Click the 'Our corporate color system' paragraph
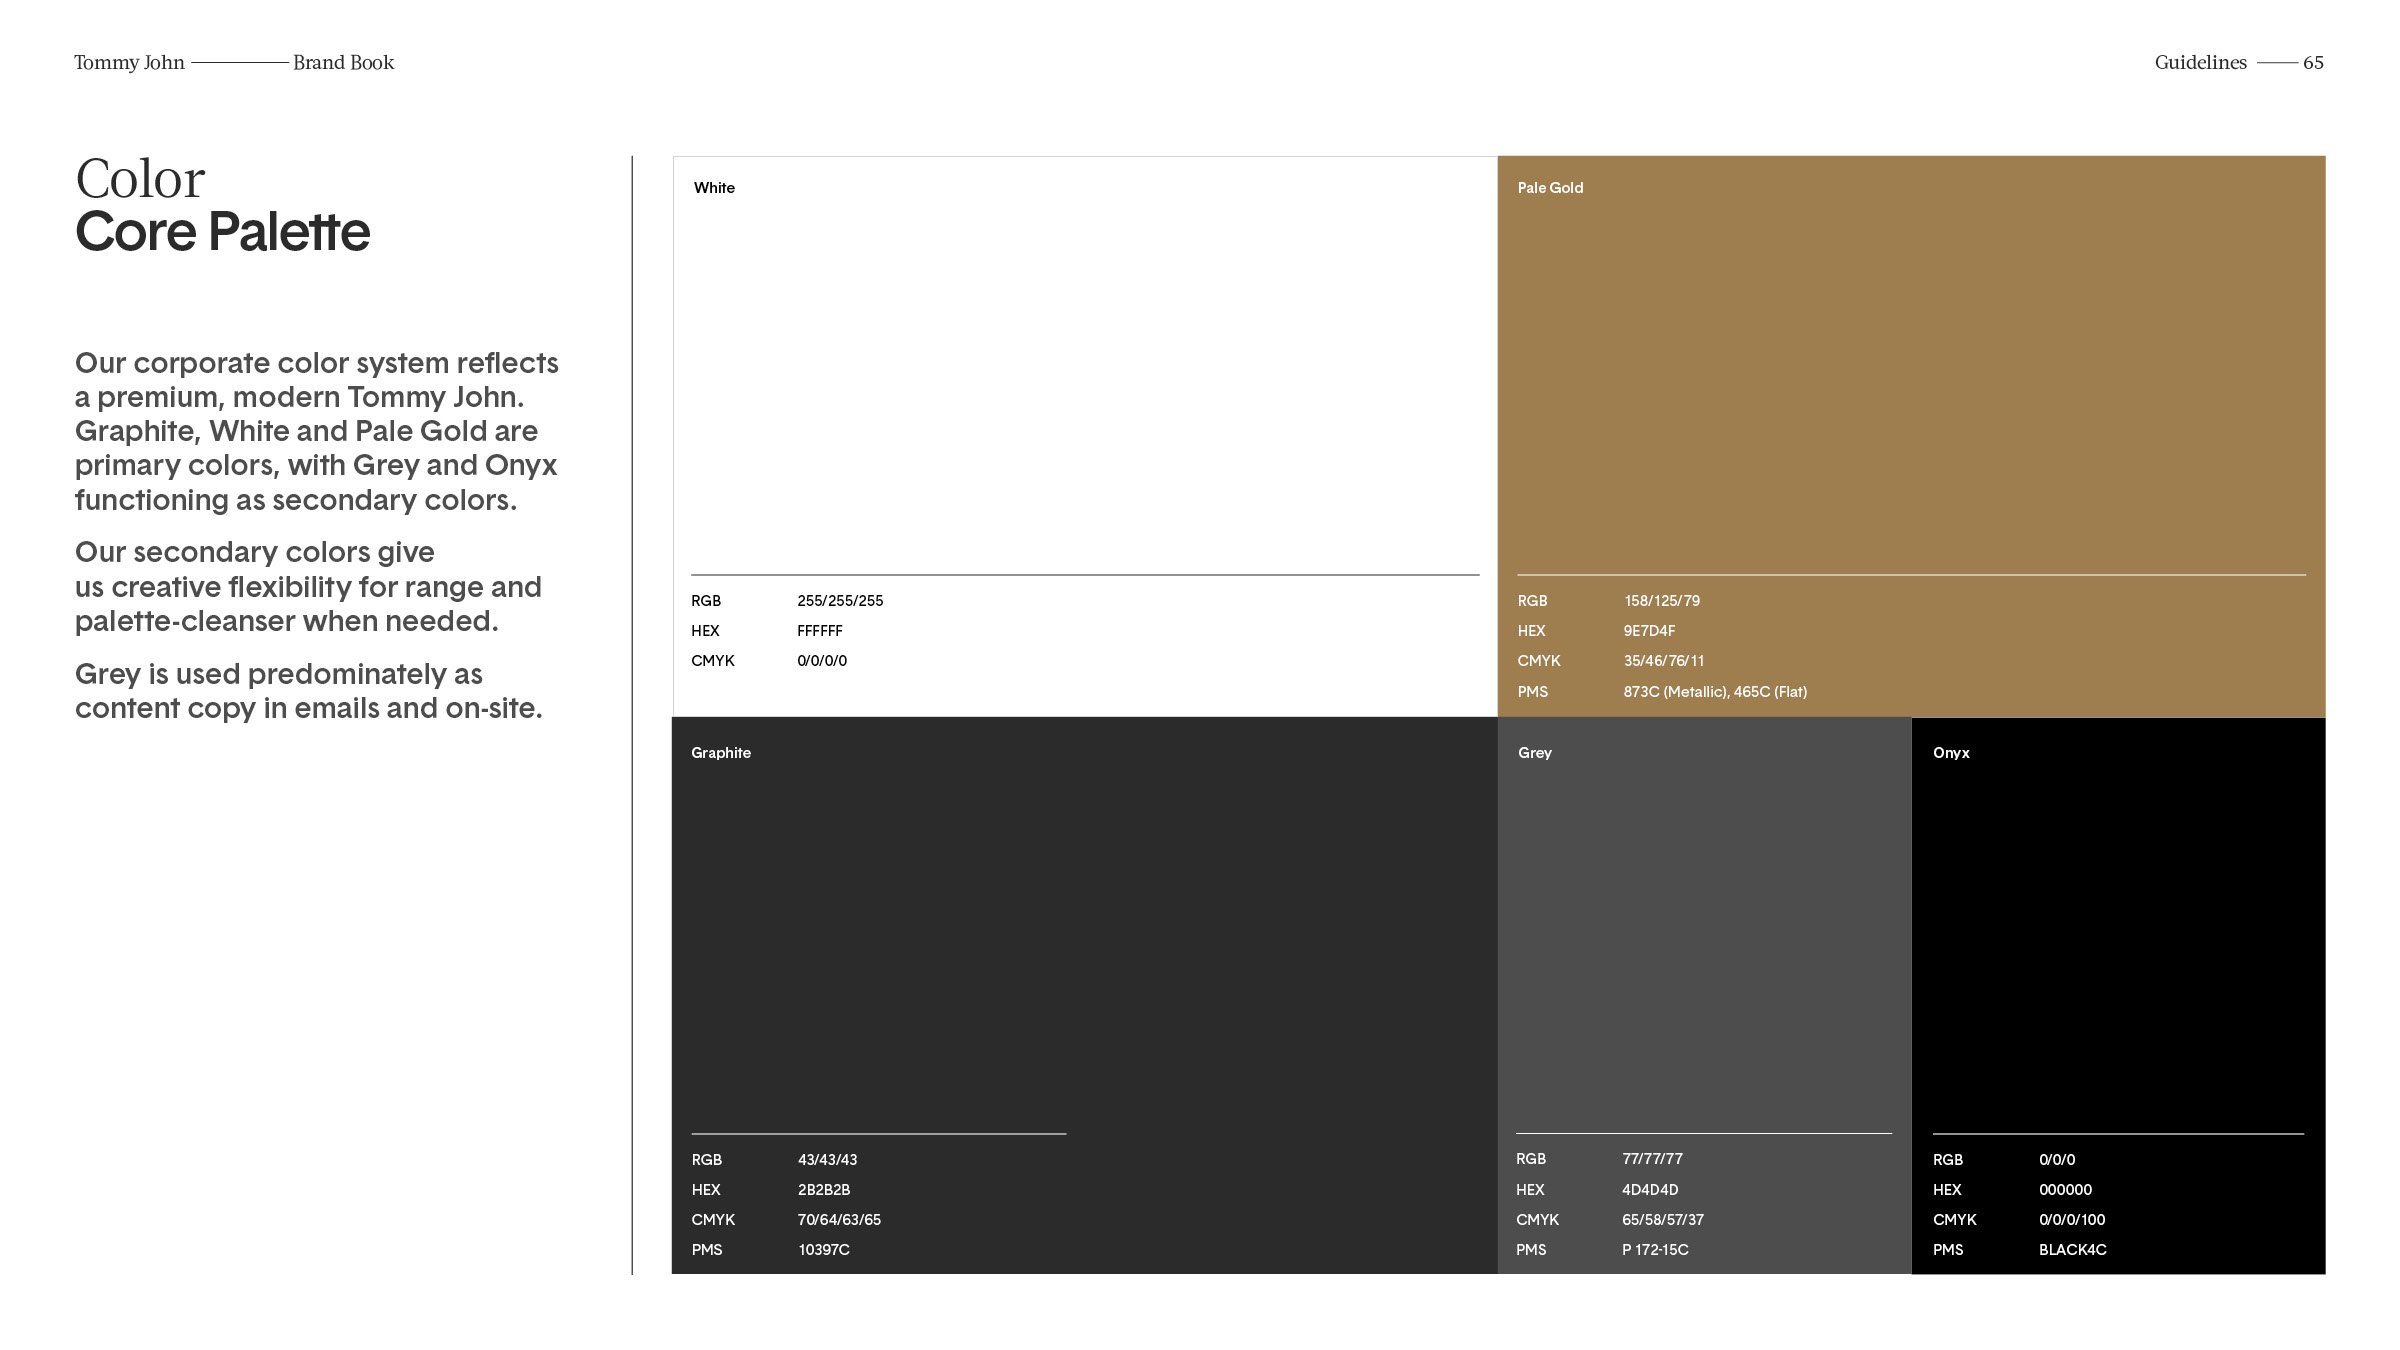2400x1350 pixels. coord(317,431)
